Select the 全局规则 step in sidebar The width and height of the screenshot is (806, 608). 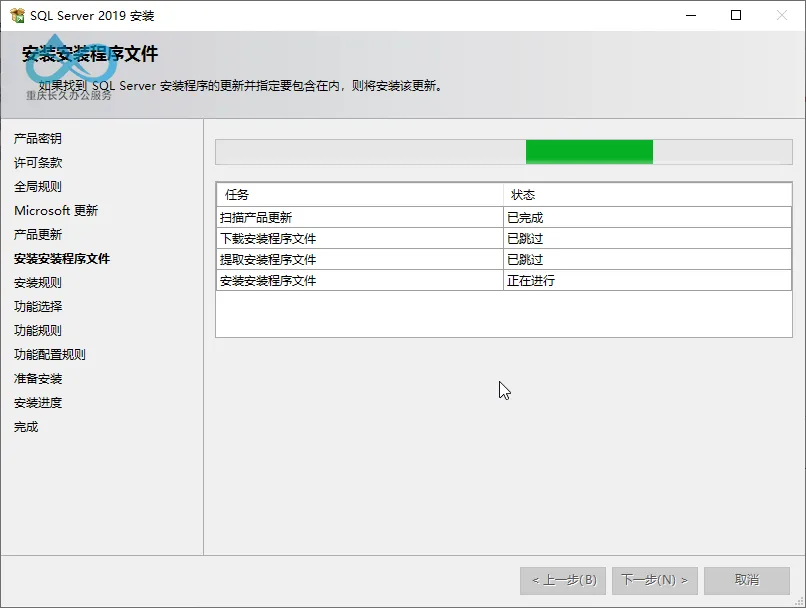point(38,187)
